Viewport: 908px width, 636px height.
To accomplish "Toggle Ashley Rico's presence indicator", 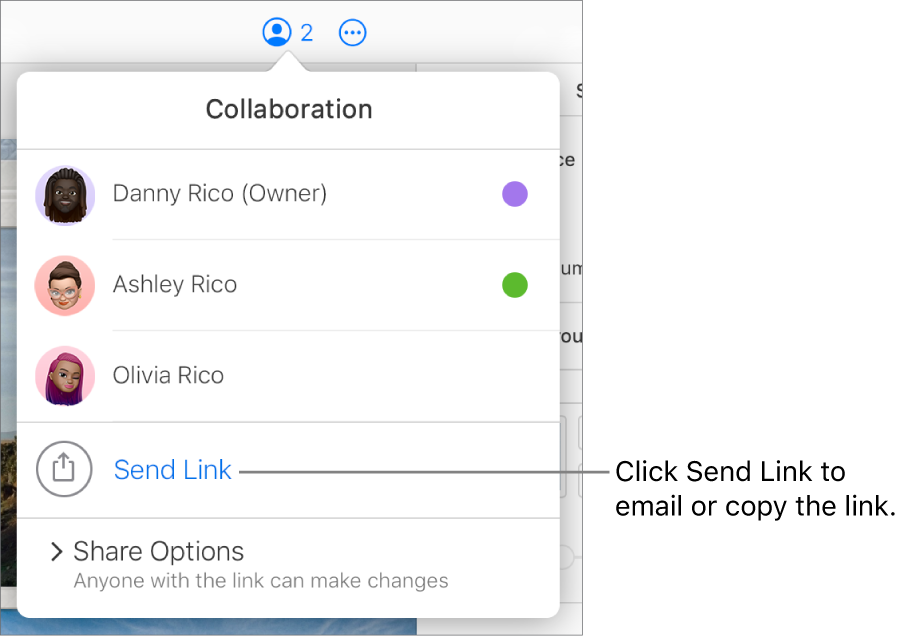I will tap(515, 285).
